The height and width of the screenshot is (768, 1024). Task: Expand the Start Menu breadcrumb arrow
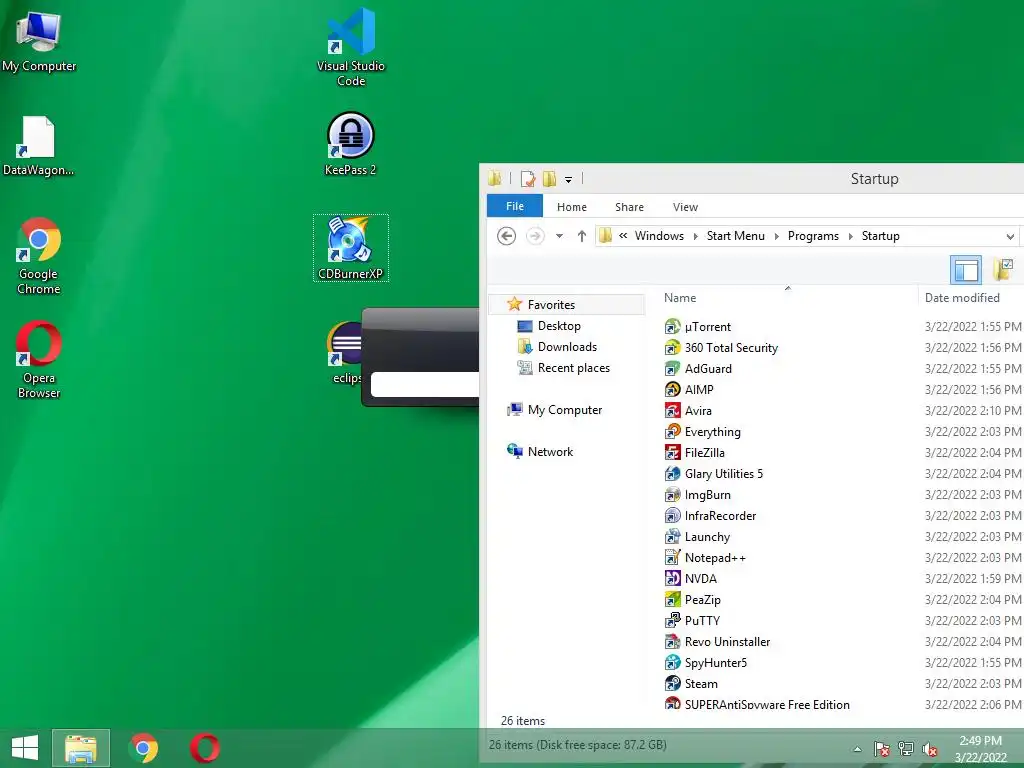click(776, 236)
